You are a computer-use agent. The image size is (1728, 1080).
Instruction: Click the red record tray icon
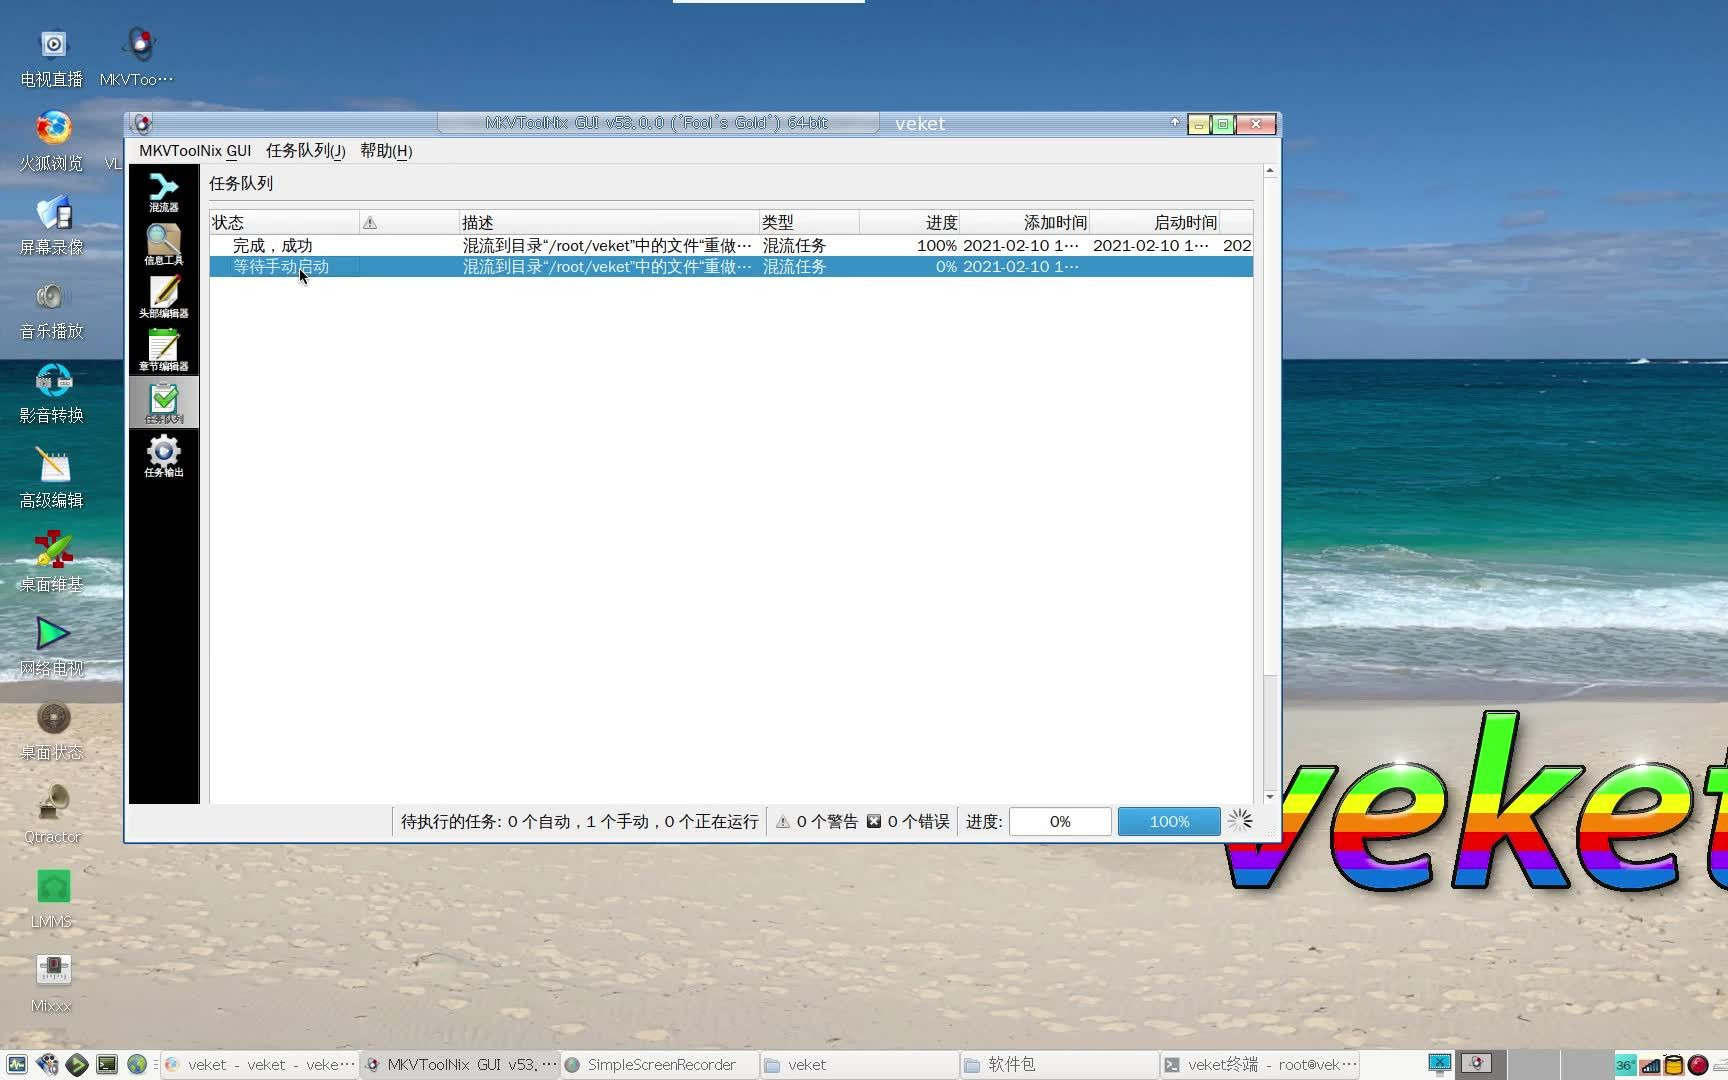pos(1698,1065)
